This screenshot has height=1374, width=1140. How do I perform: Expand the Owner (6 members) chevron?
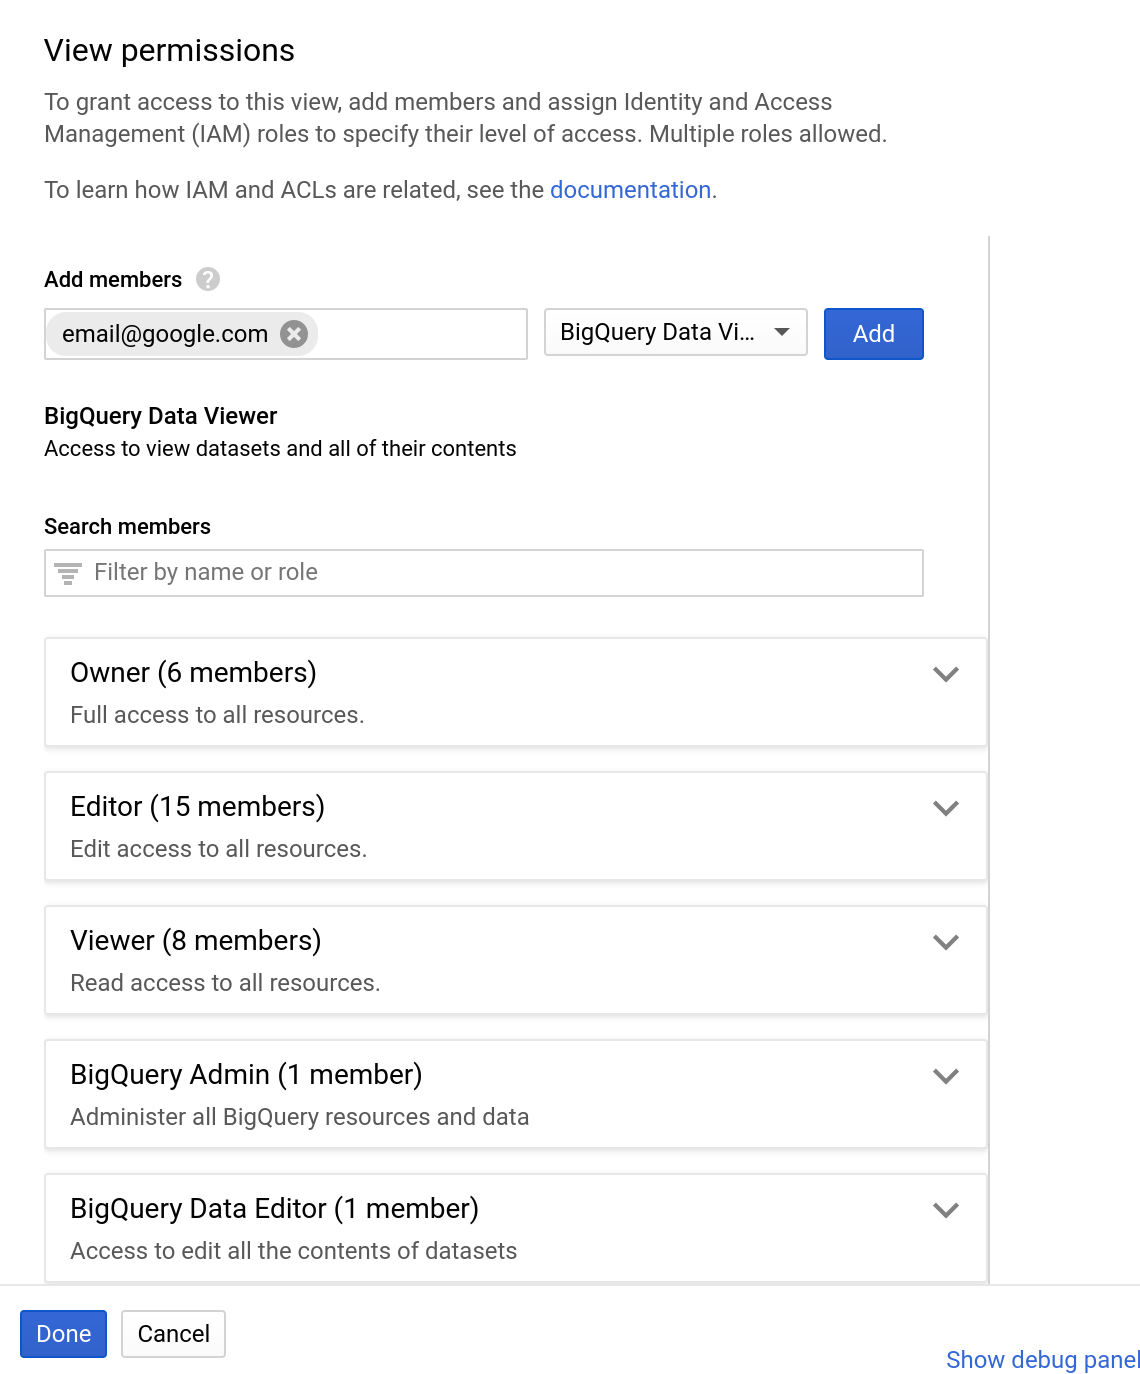[x=945, y=674]
